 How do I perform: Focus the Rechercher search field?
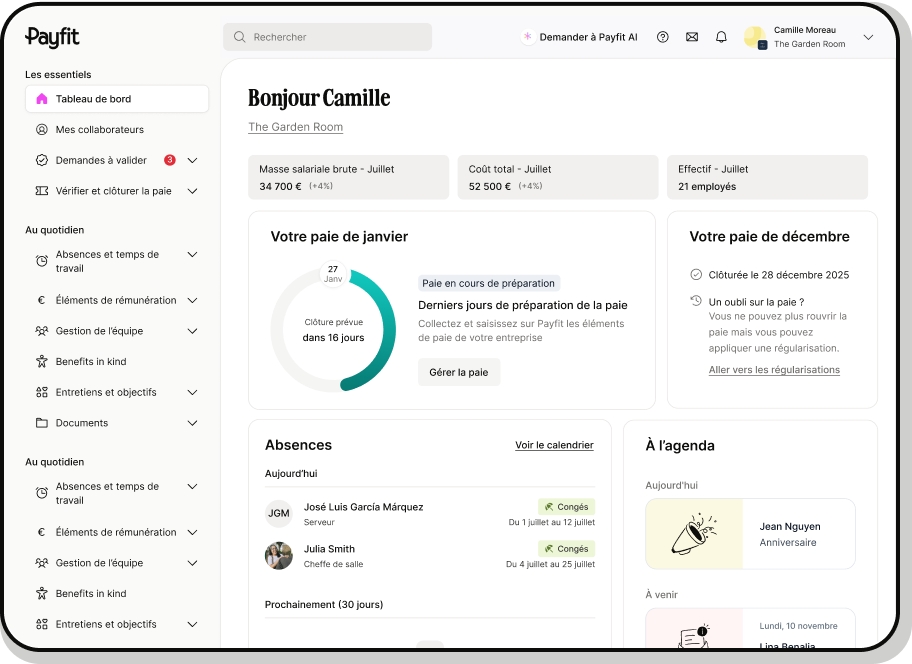click(327, 37)
